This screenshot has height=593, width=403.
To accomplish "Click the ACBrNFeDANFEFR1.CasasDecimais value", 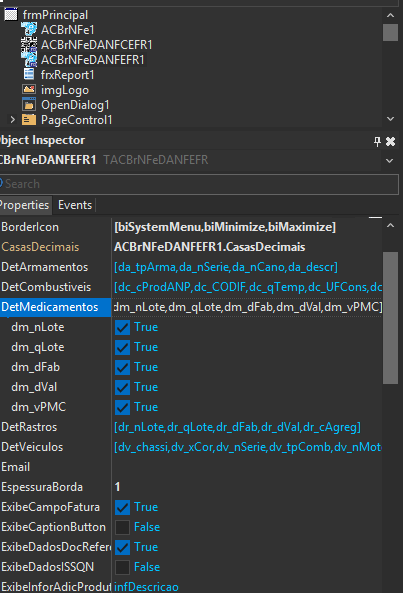I will pyautogui.click(x=209, y=247).
